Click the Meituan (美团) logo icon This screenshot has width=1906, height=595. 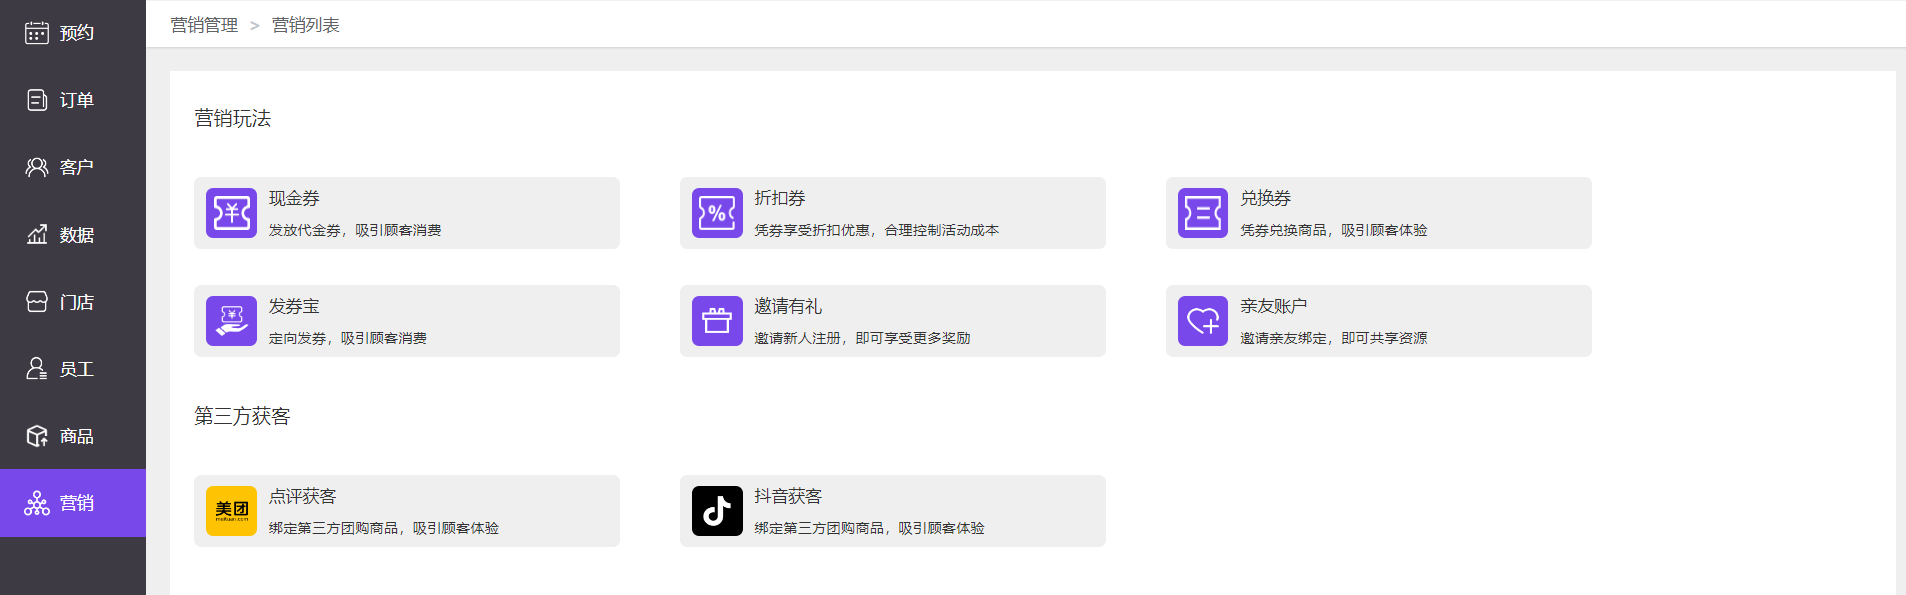click(x=231, y=511)
